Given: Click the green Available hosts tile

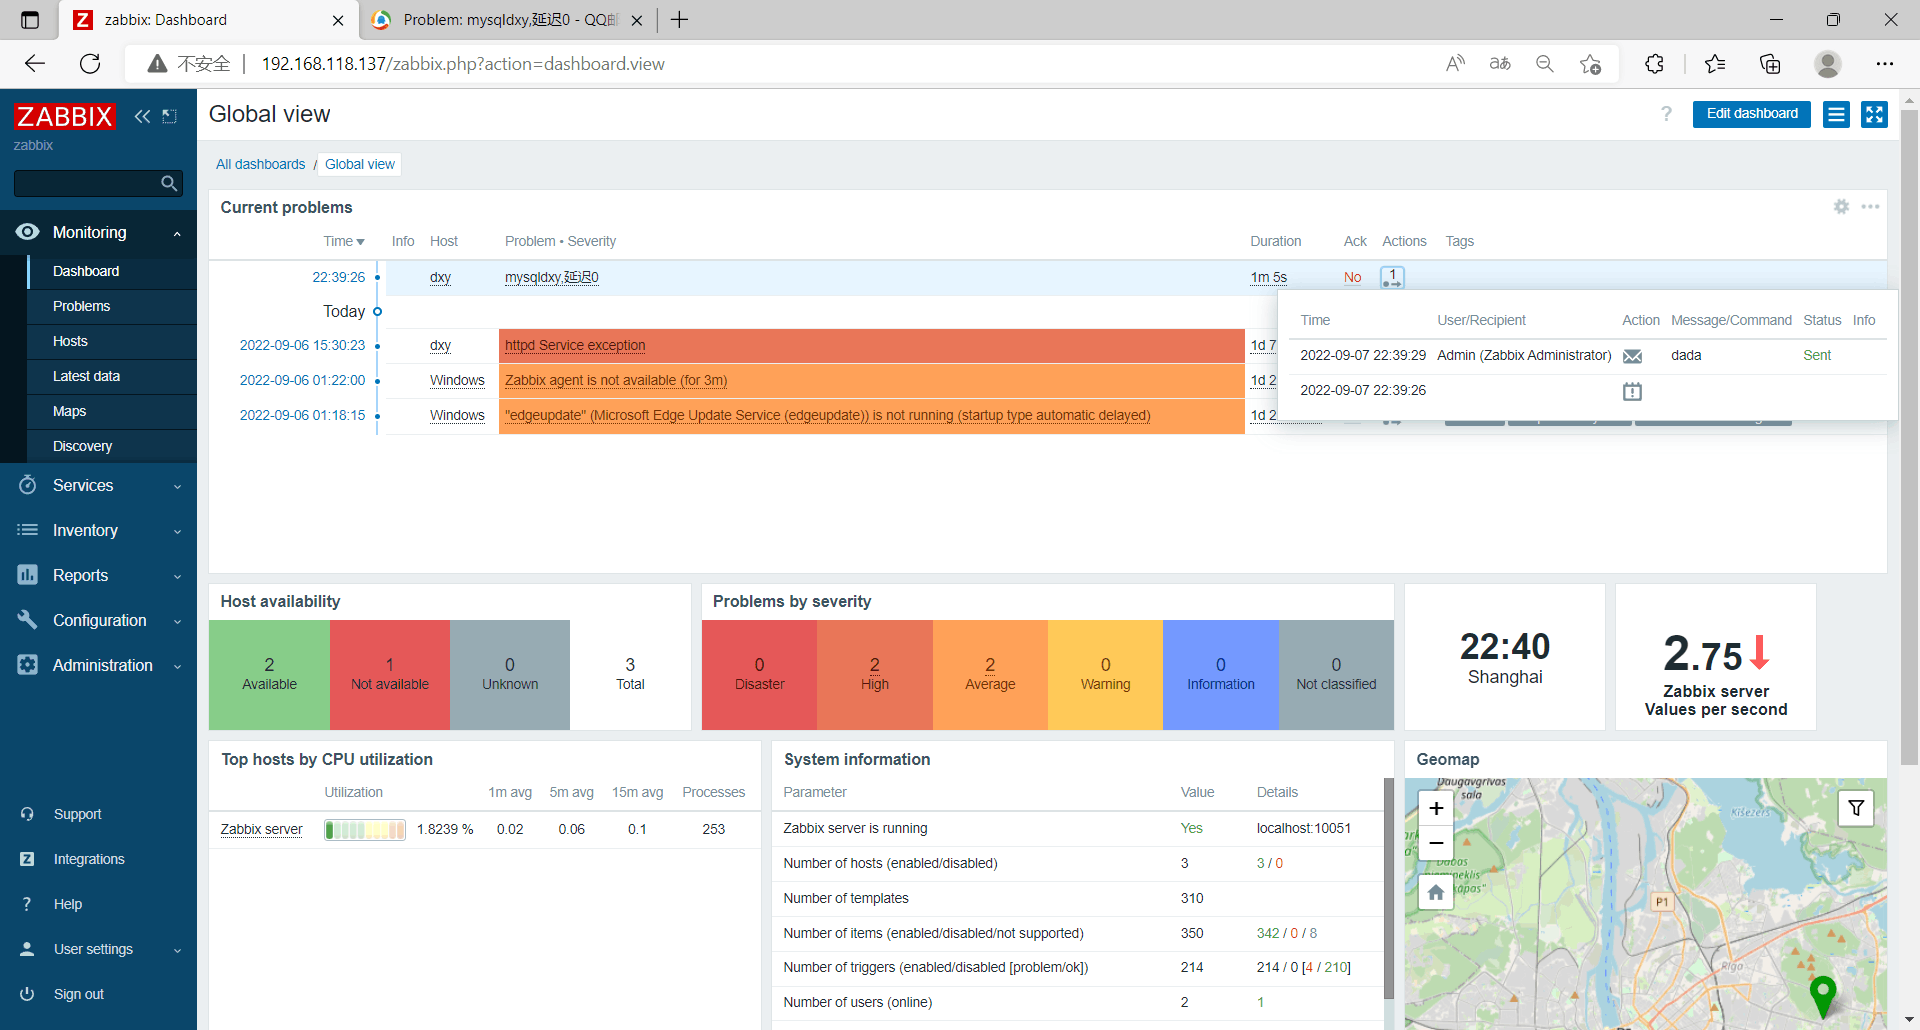Looking at the screenshot, I should (x=269, y=675).
